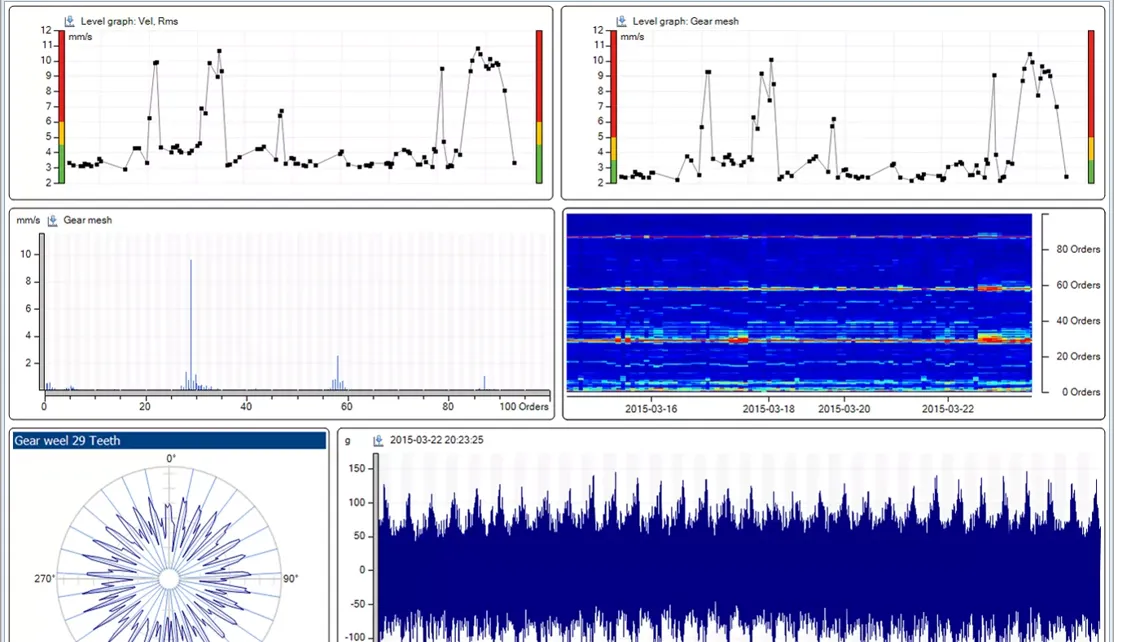The width and height of the screenshot is (1140, 642).
Task: Click the waveform's vertical gray scale bar
Action: (x=376, y=548)
